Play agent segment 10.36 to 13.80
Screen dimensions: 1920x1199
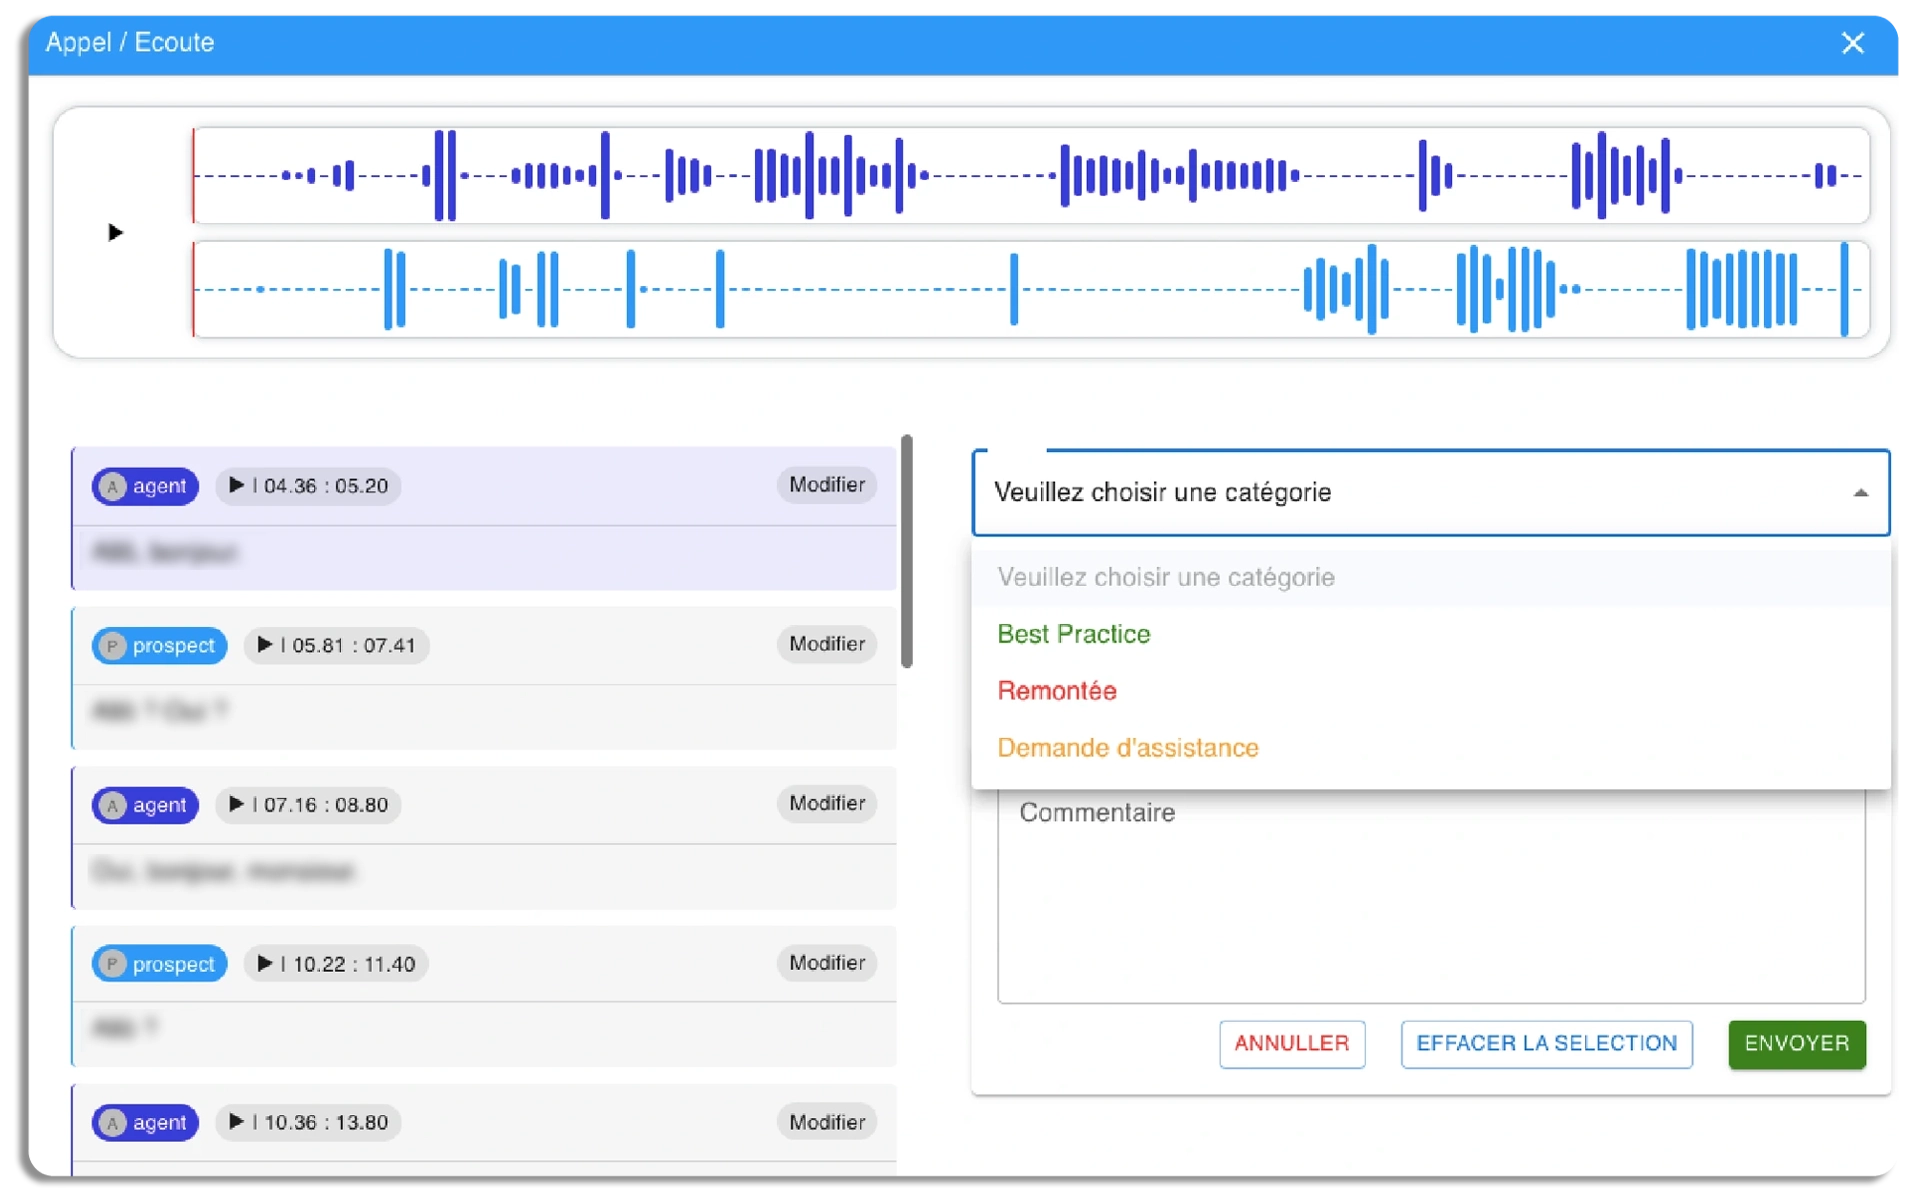tap(237, 1122)
